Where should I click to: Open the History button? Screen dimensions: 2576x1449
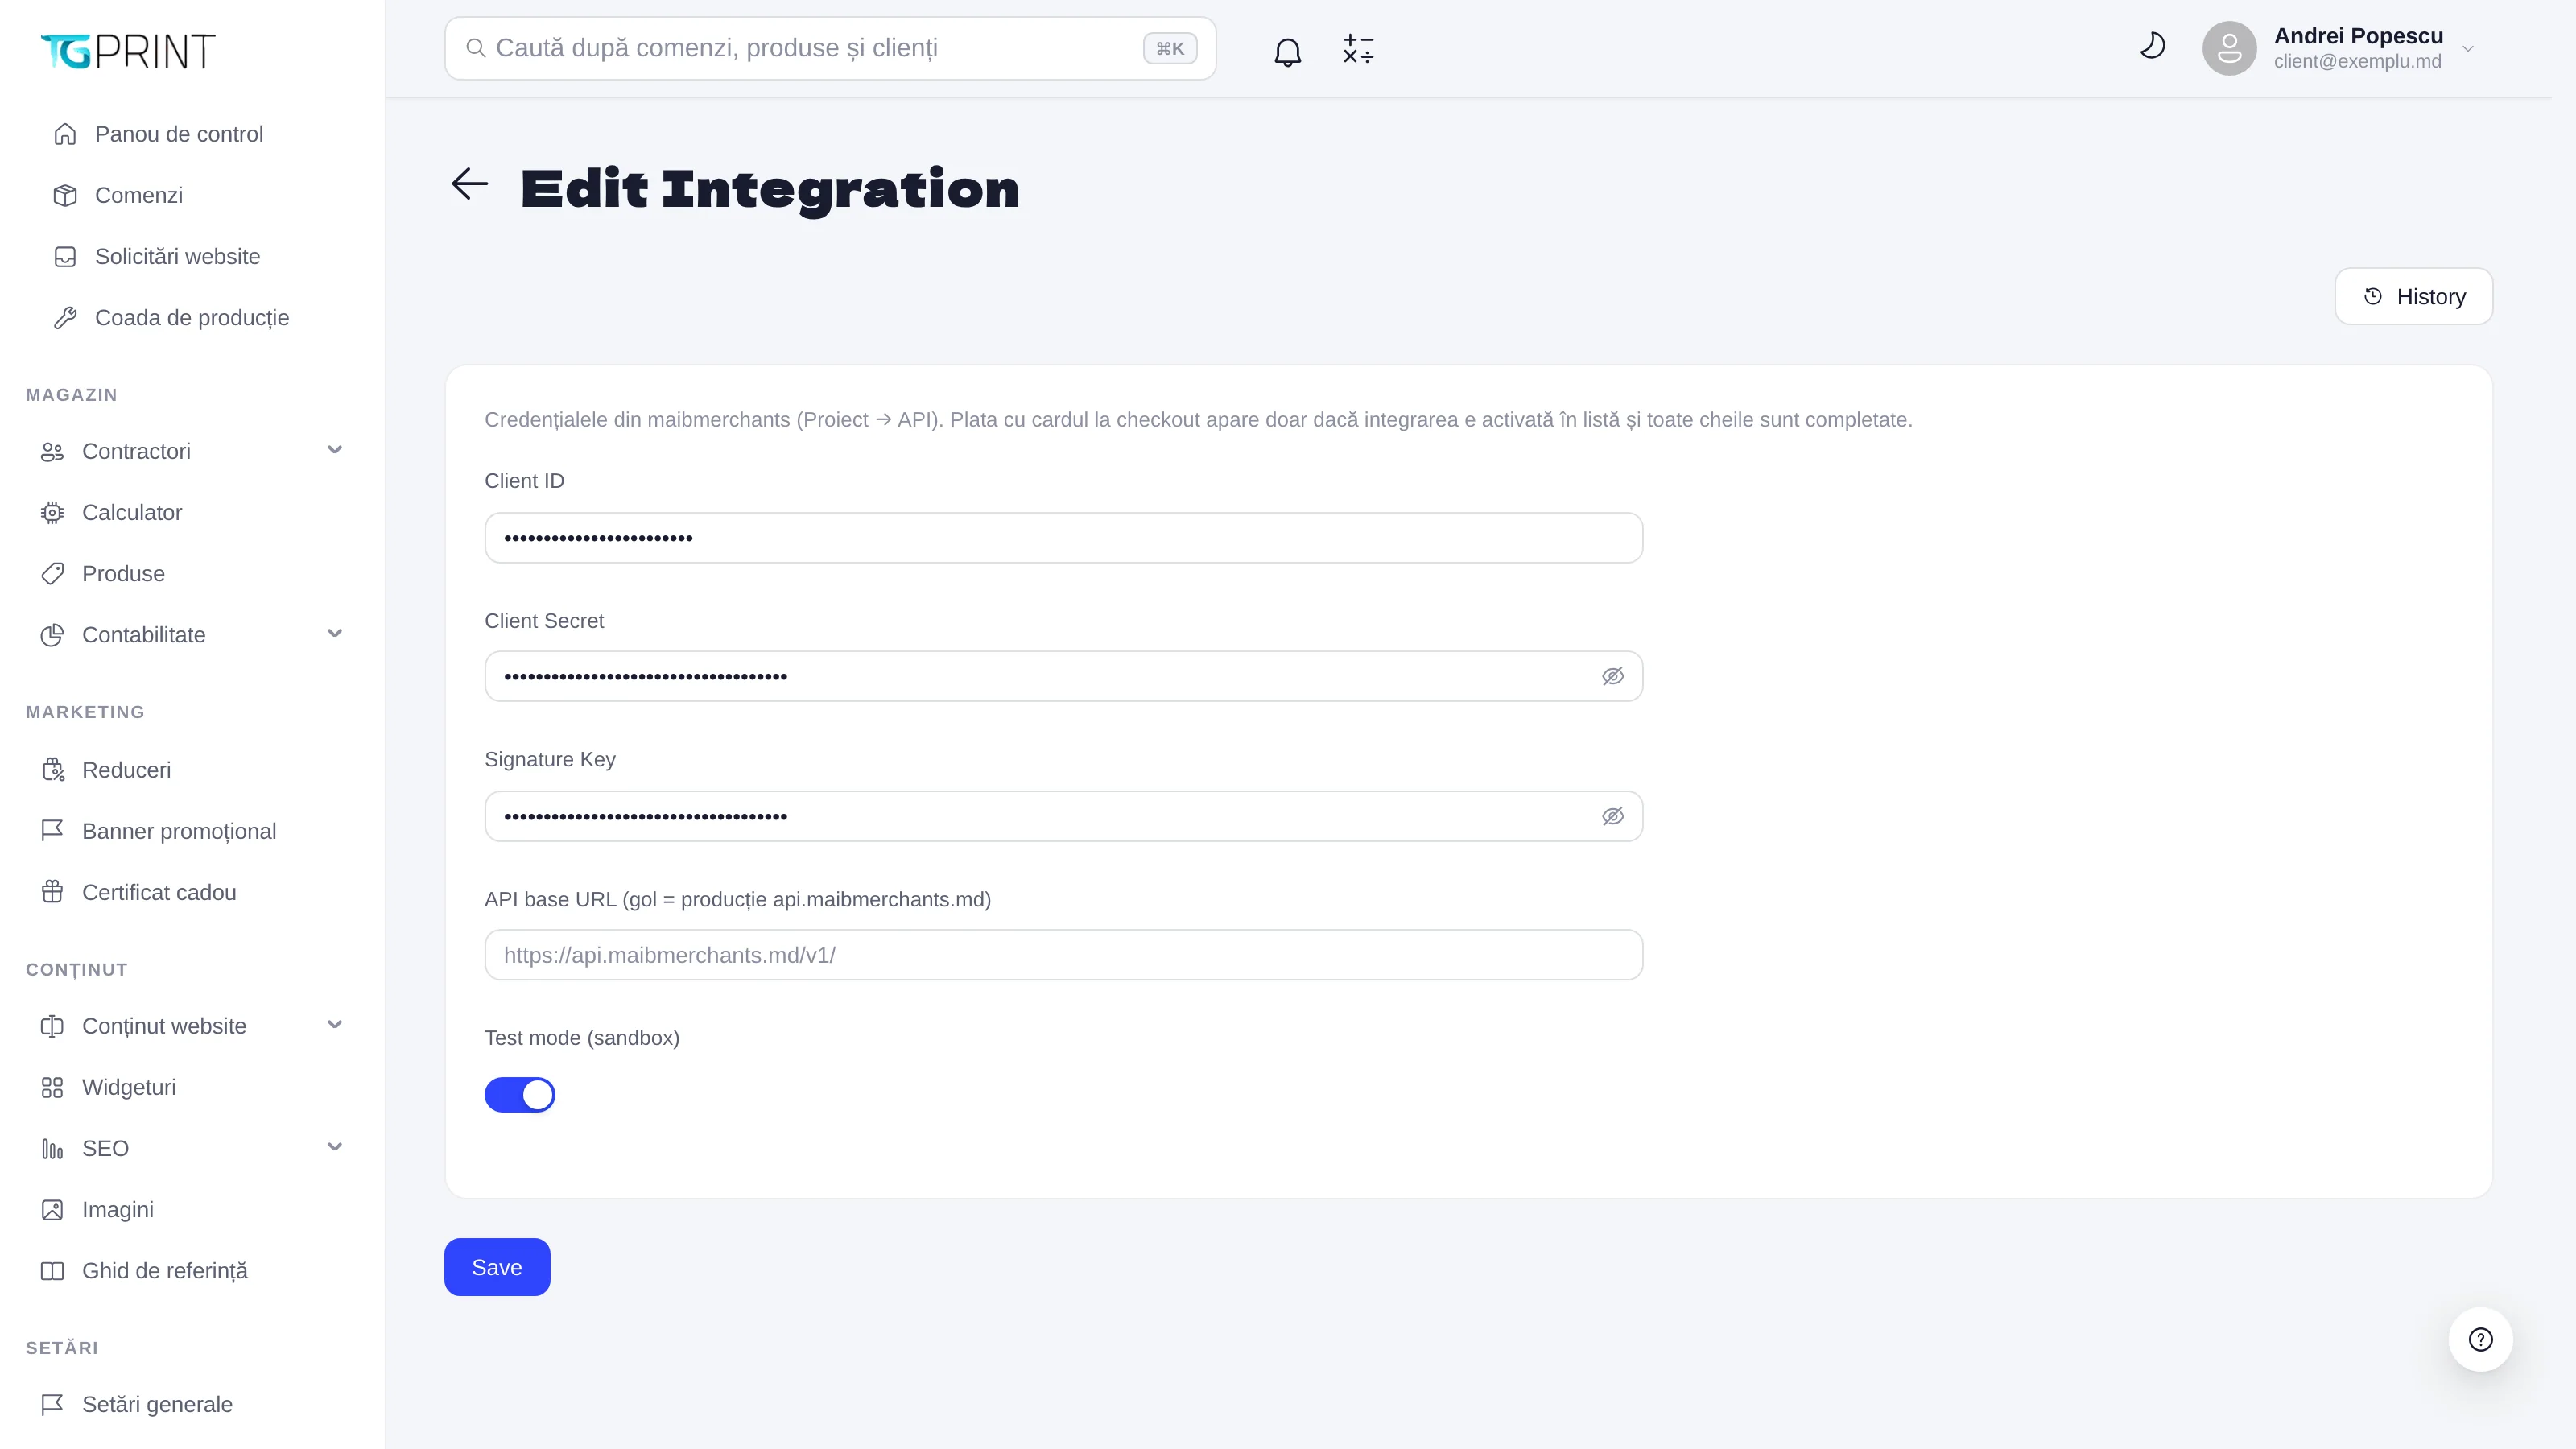(x=2413, y=296)
